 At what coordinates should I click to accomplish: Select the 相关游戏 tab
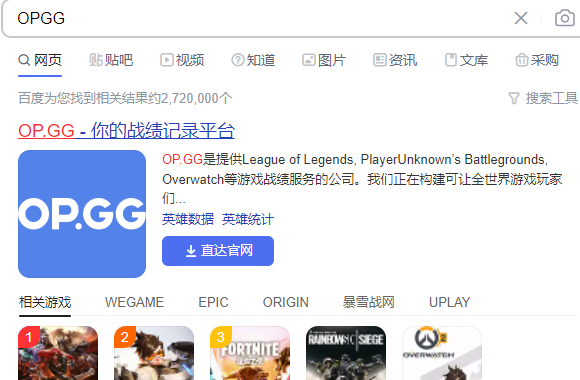45,302
